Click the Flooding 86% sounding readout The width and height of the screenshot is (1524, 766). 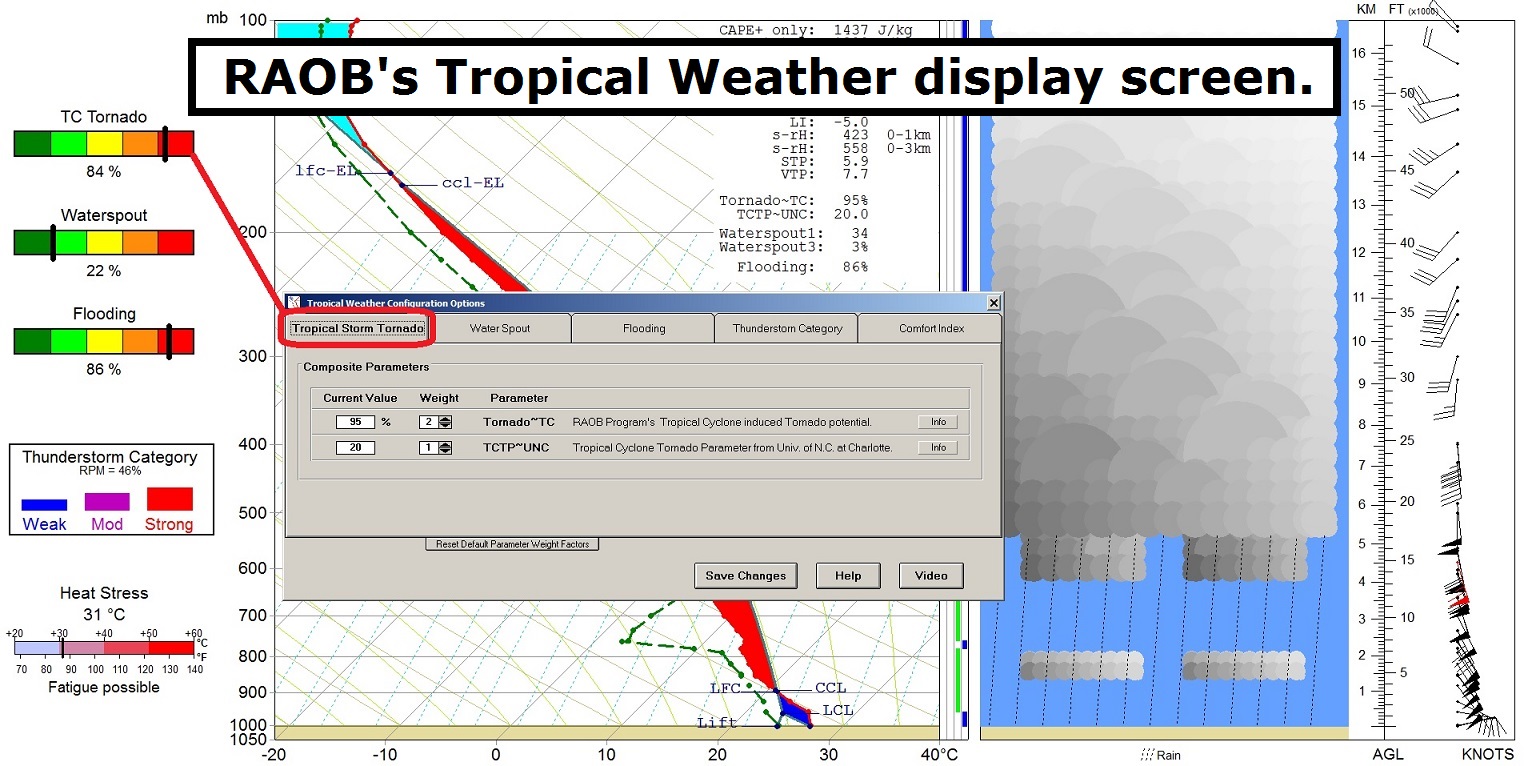coord(802,267)
